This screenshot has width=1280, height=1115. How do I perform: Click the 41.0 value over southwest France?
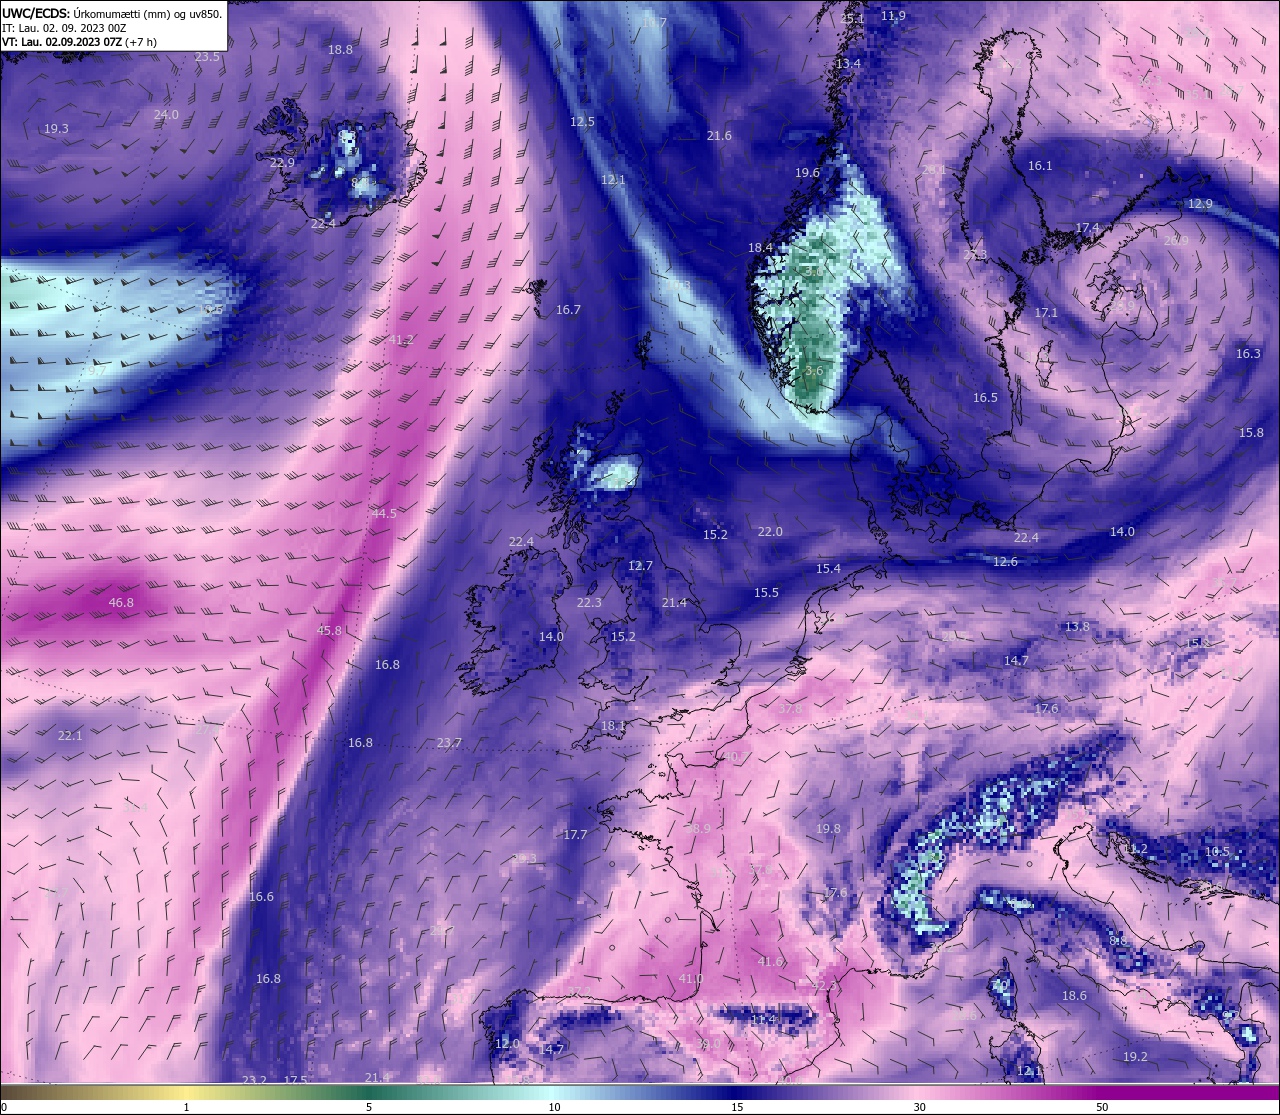tap(690, 979)
